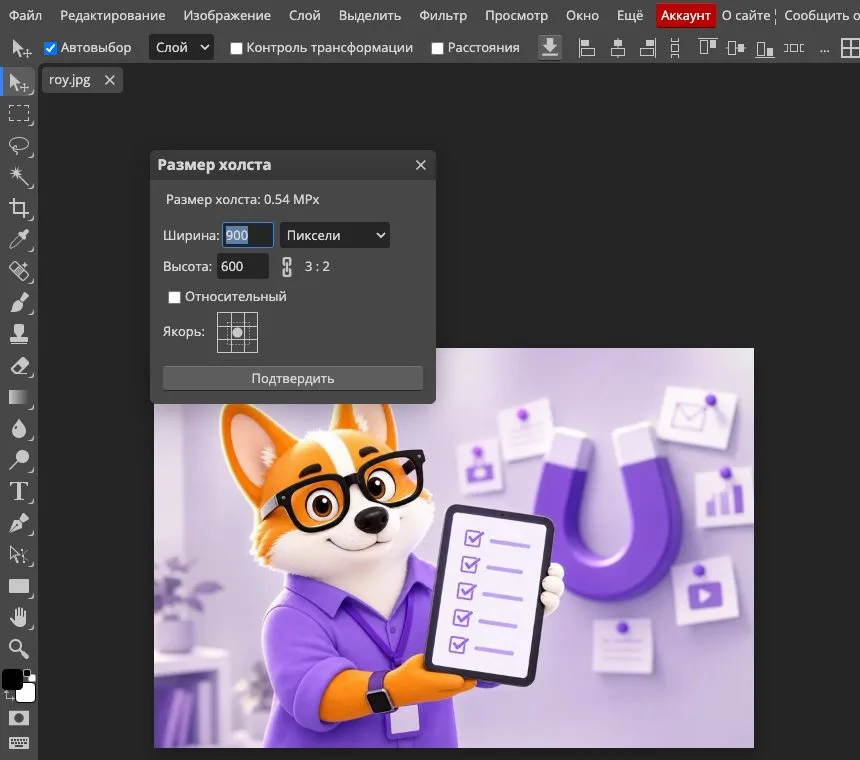
Task: Select the Healing Brush tool
Action: point(19,271)
